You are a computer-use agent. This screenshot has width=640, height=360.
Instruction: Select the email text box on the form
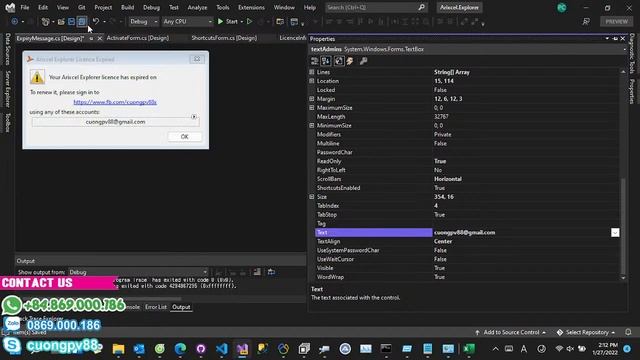tap(116, 122)
